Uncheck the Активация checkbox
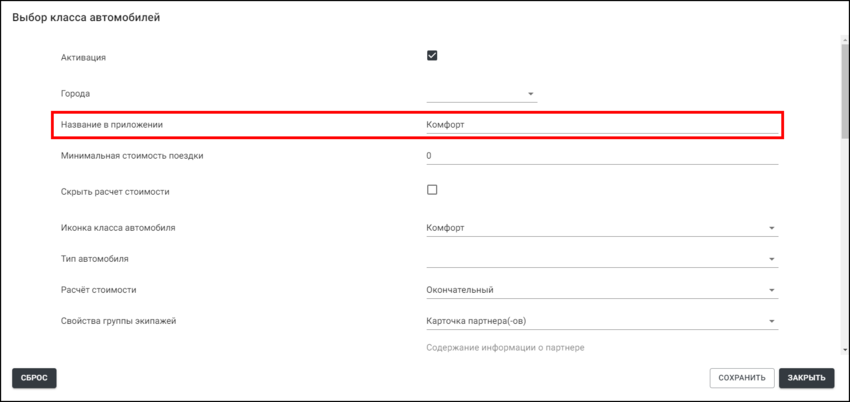The image size is (850, 402). [x=432, y=56]
